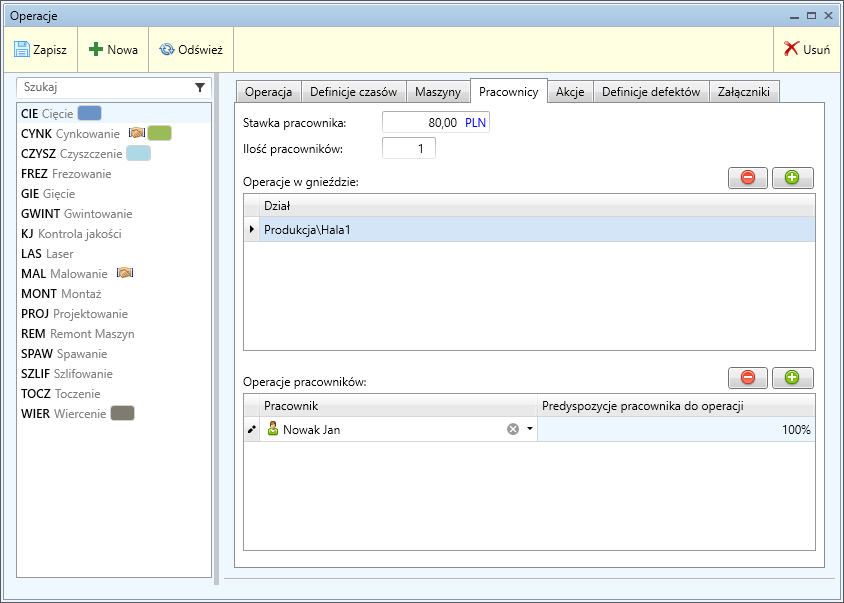Image resolution: width=844 pixels, height=603 pixels.
Task: Click the green plus Nowa icon
Action: (96, 49)
